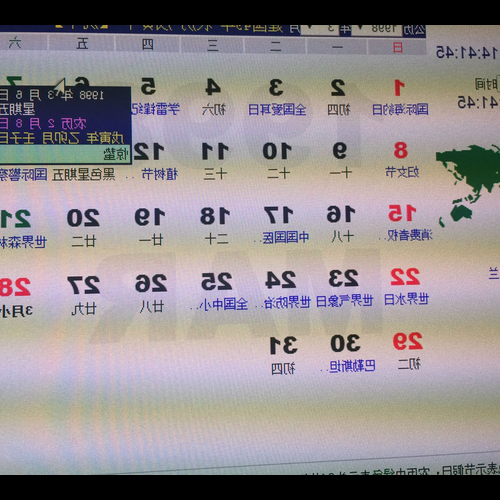Select day 16 labeled 十八
This screenshot has width=500, height=500.
pos(341,214)
